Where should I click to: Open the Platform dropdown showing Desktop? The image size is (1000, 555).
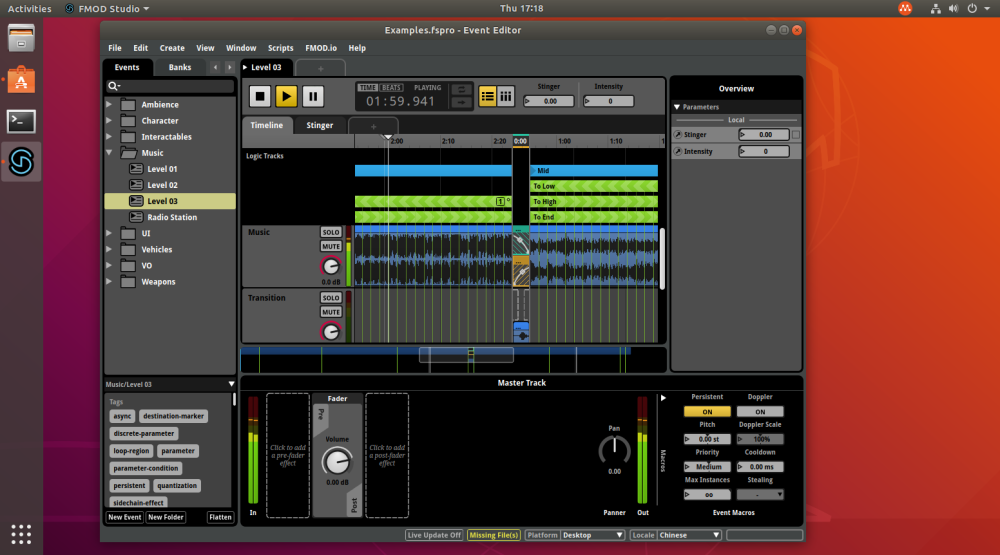coord(592,535)
